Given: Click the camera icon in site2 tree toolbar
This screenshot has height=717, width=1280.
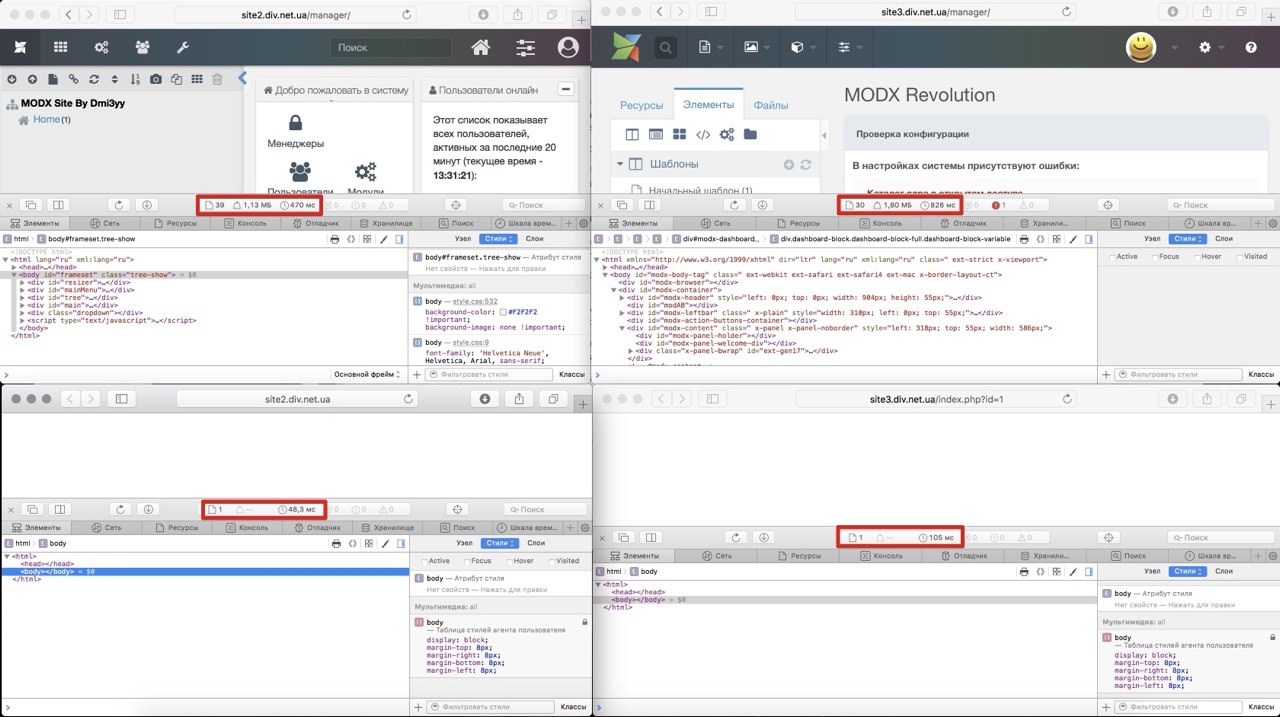Looking at the screenshot, I should [x=156, y=79].
